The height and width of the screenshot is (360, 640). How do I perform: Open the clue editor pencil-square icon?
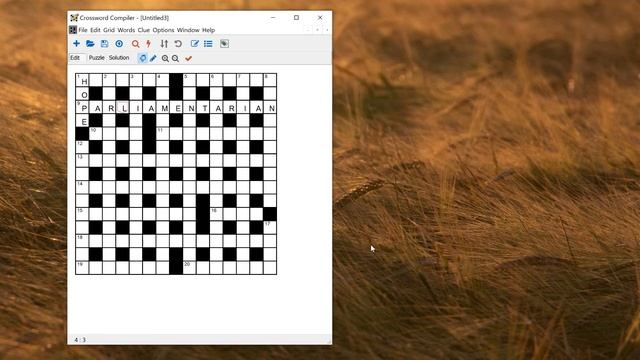point(195,44)
